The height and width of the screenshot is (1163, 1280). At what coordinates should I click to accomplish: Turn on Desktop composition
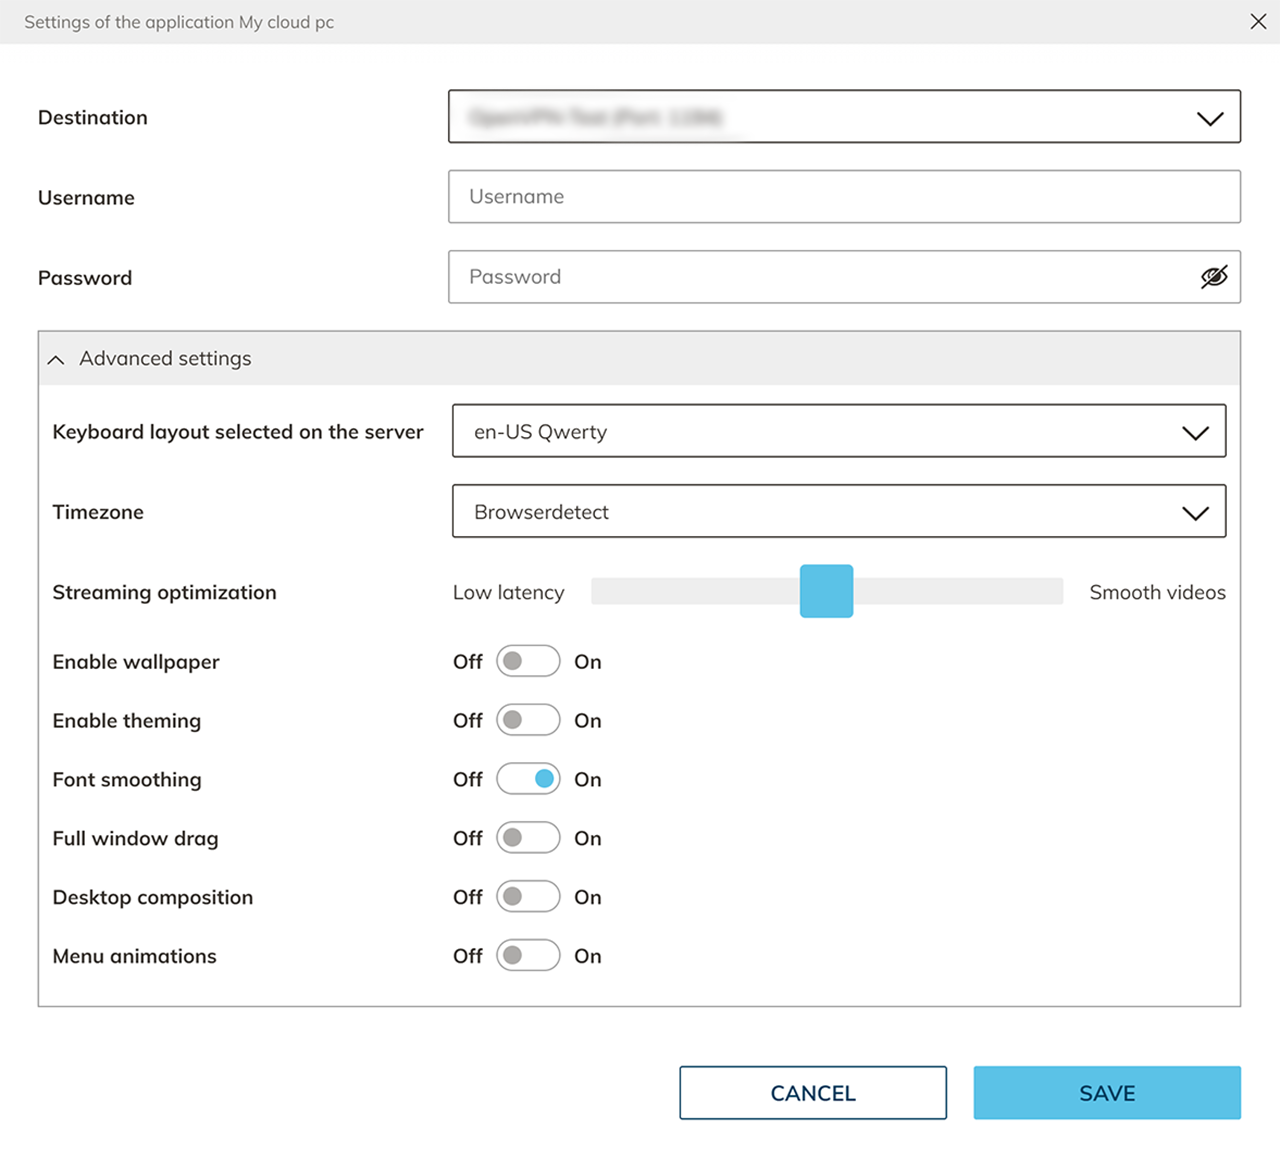(528, 897)
